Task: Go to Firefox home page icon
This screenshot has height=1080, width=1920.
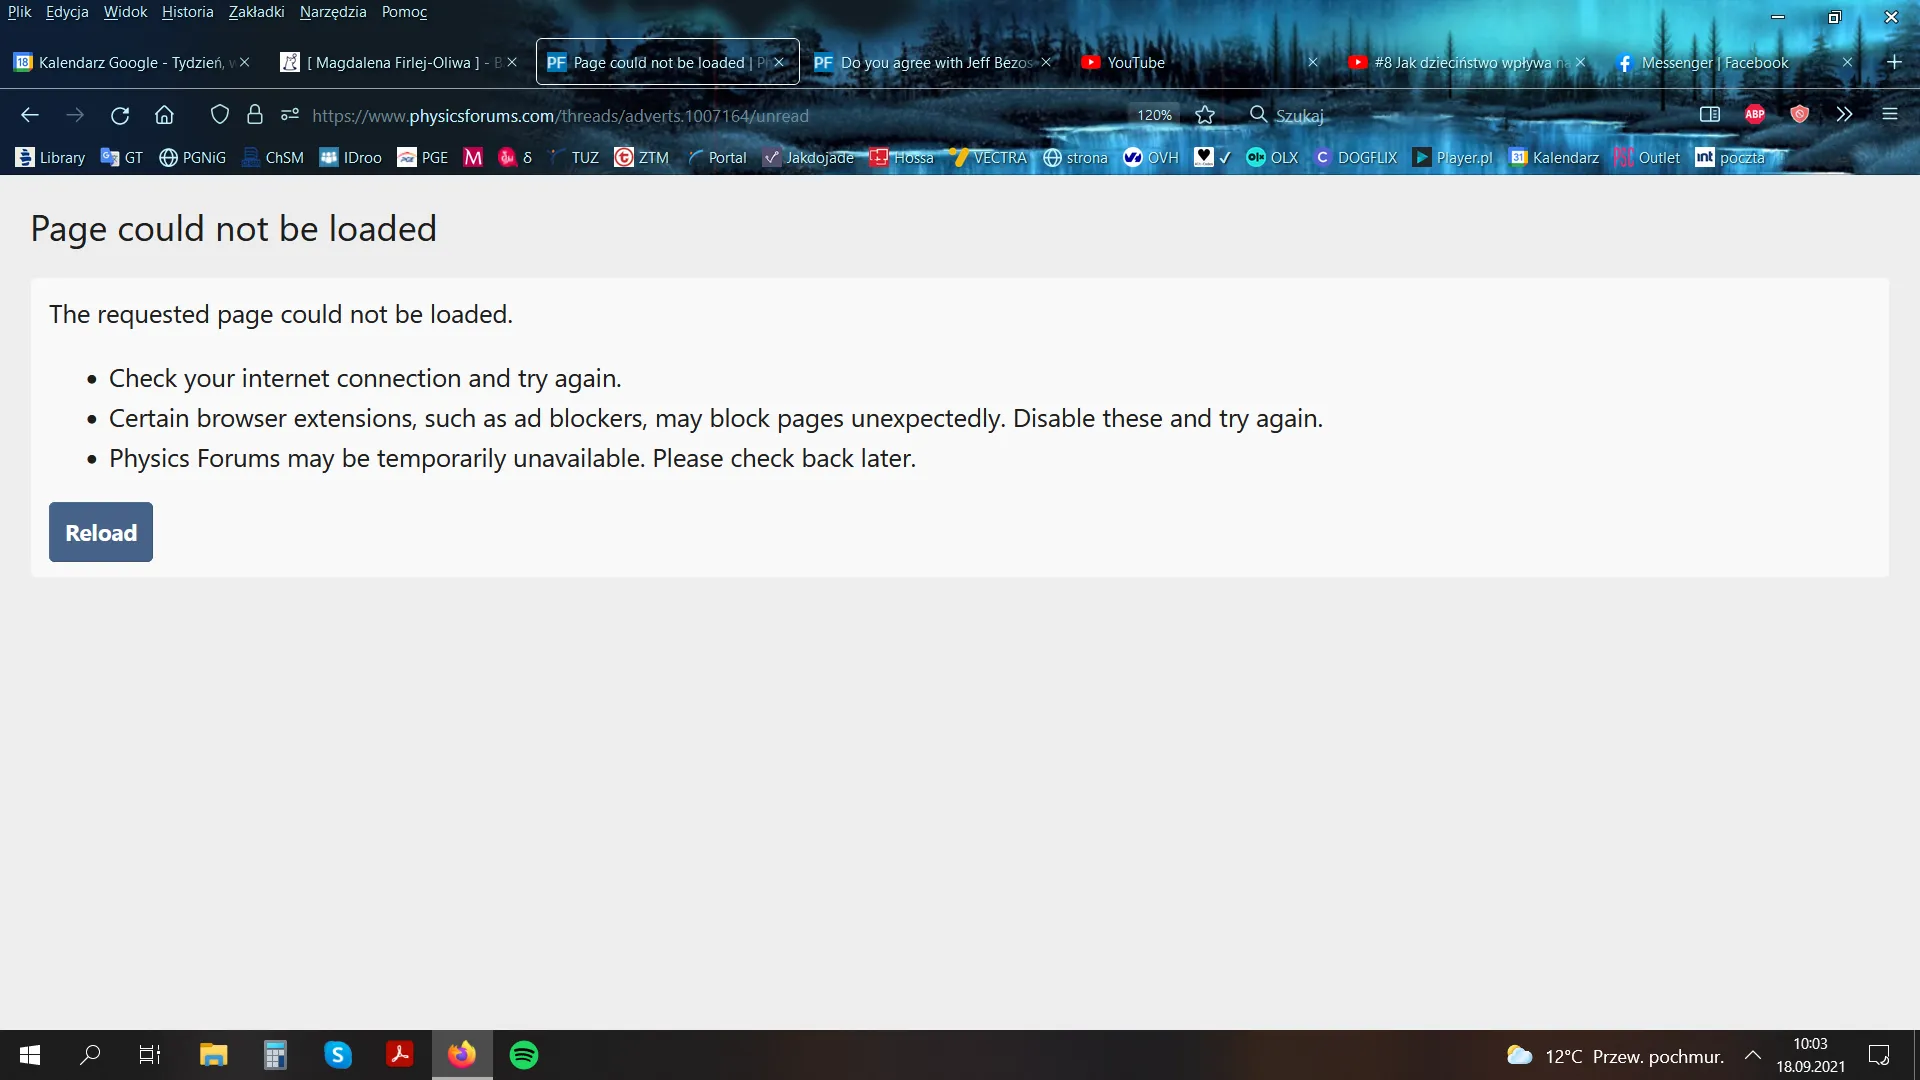Action: click(164, 115)
